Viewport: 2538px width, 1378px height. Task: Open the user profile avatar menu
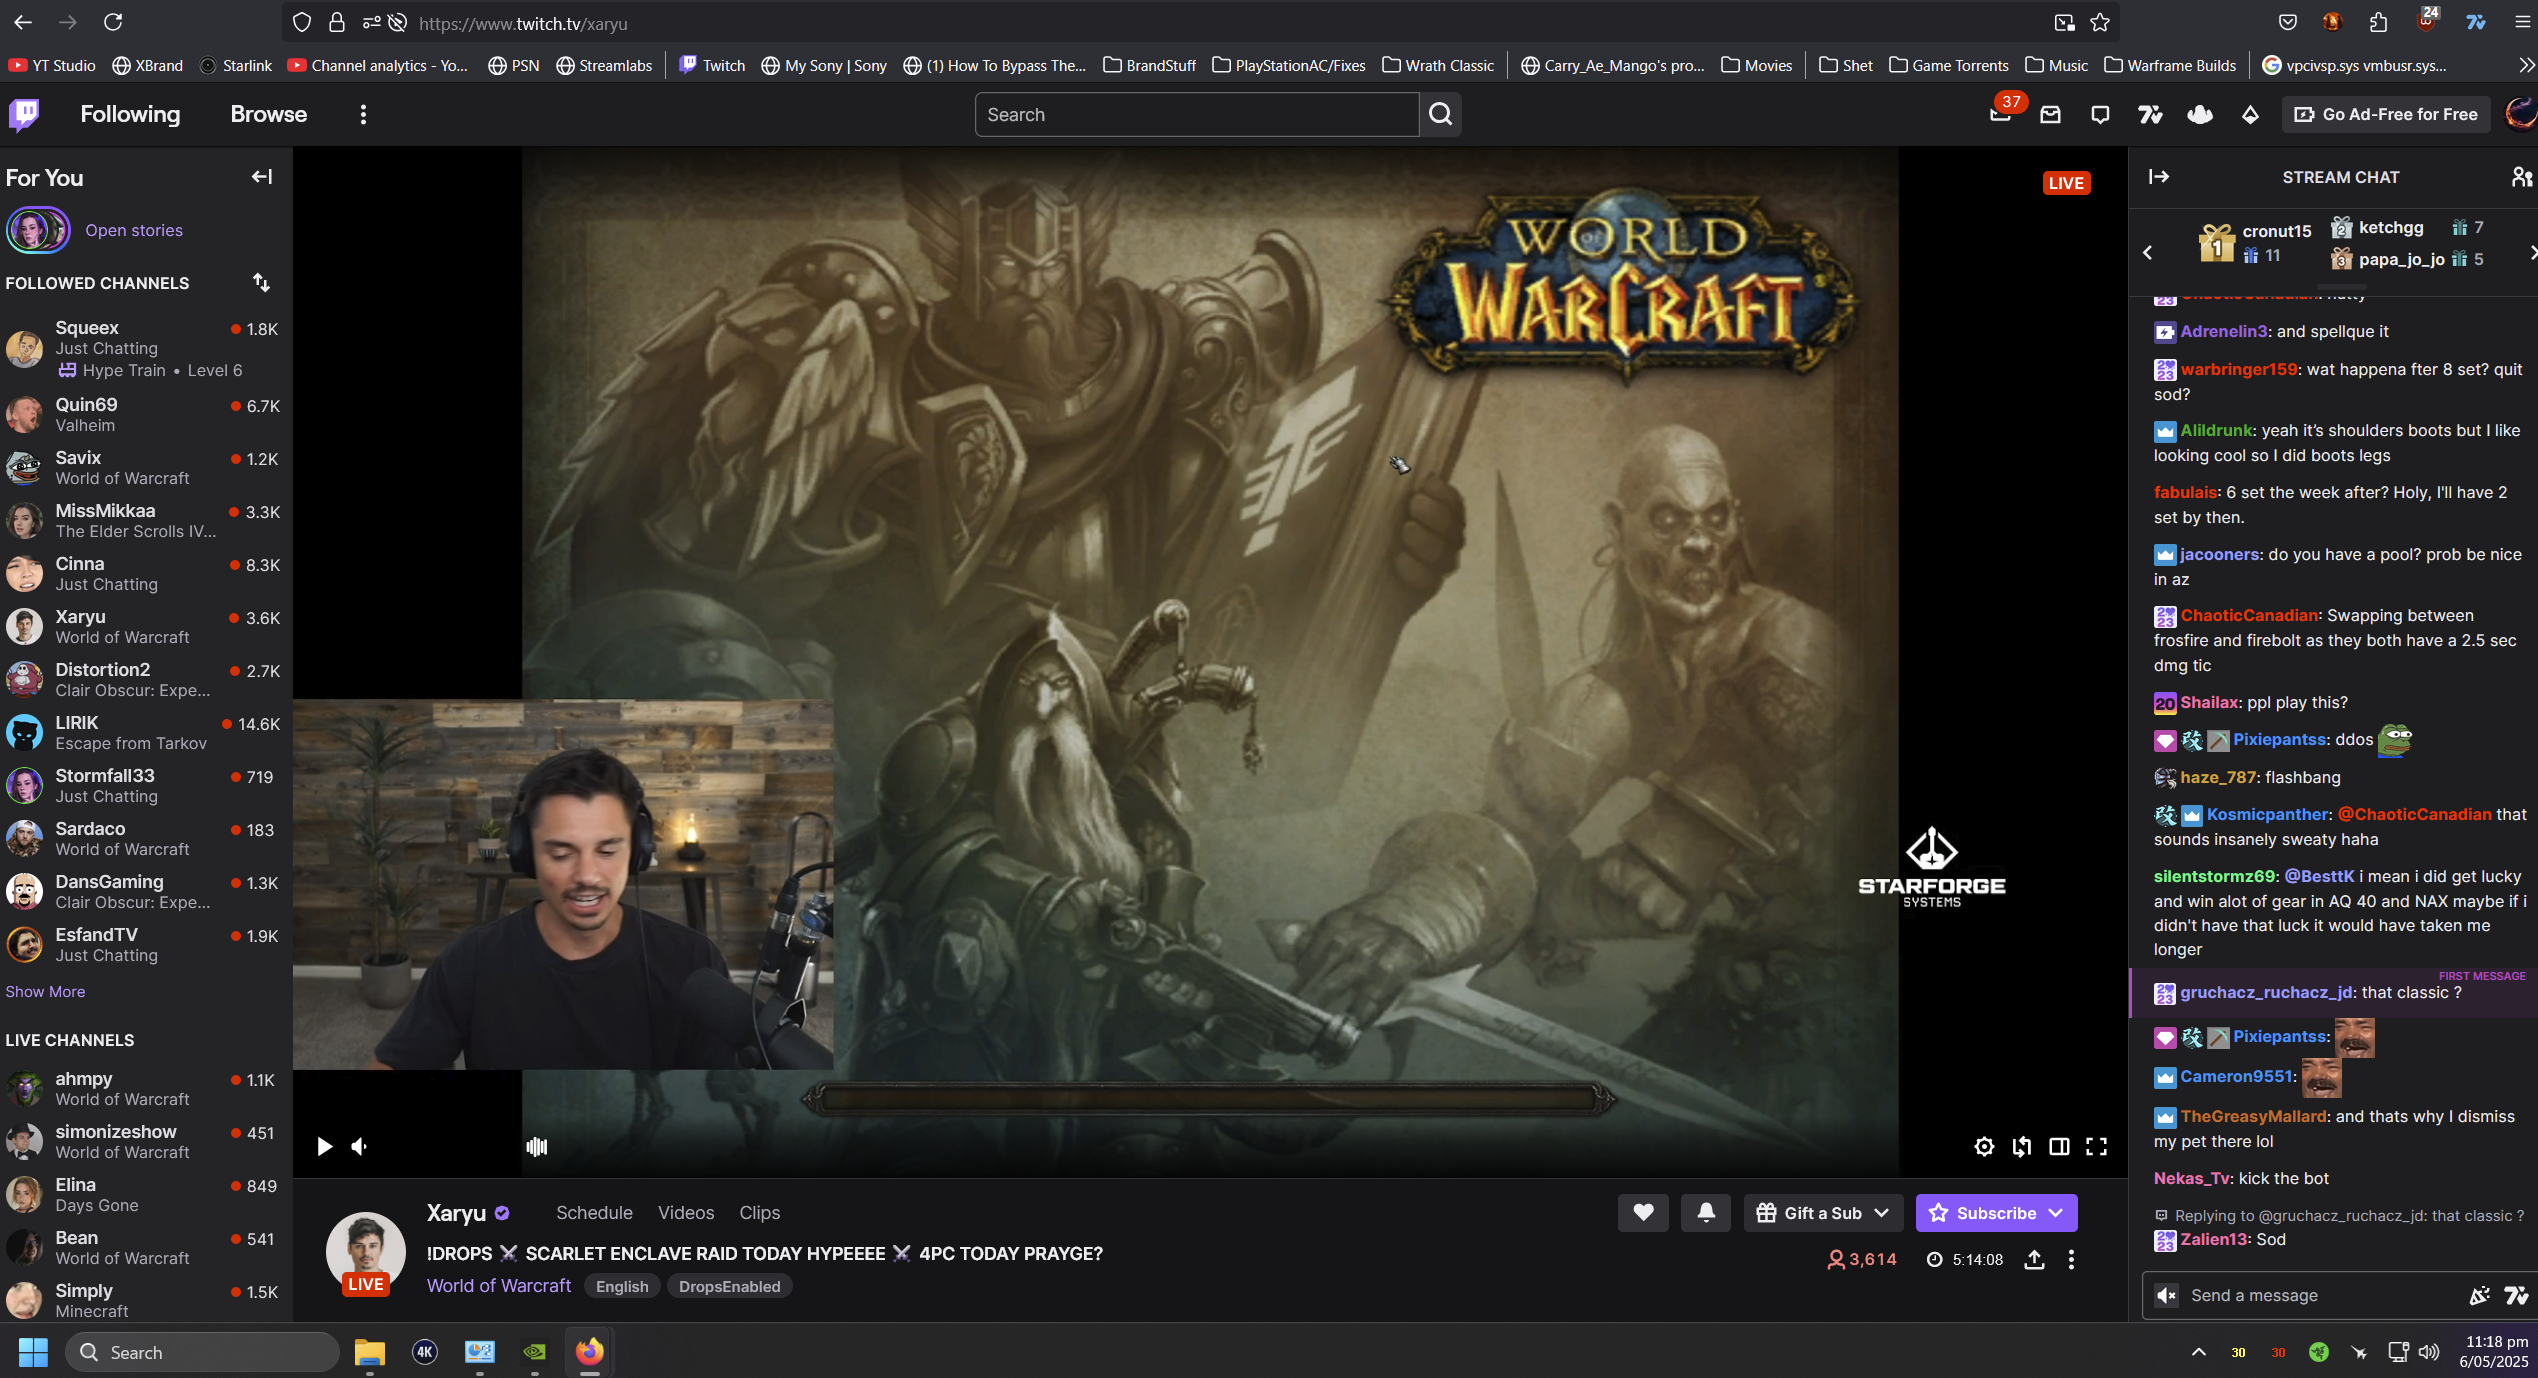(x=2520, y=114)
